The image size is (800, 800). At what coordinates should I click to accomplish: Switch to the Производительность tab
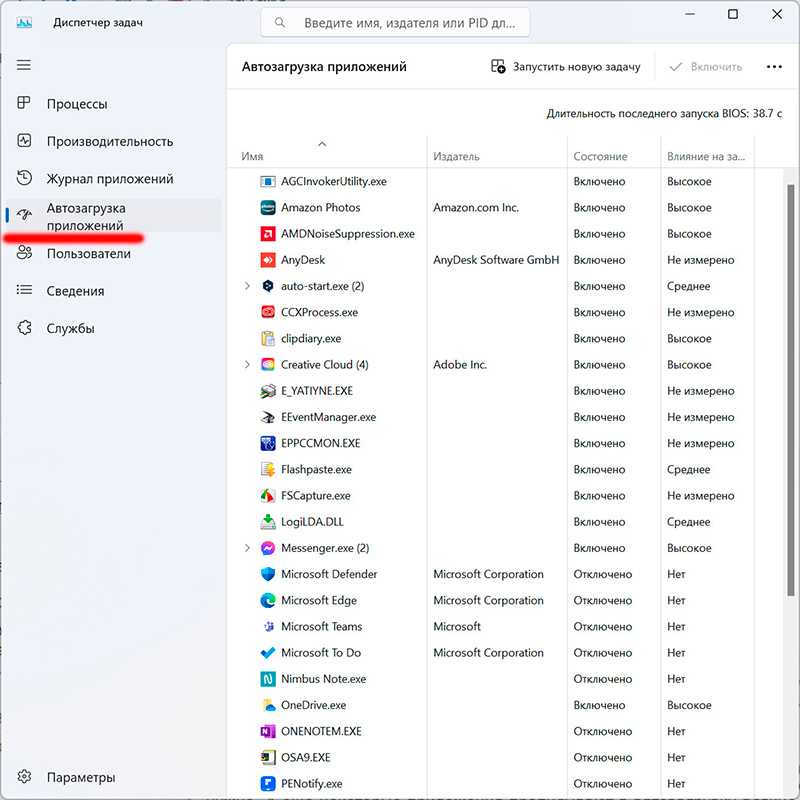[x=109, y=142]
